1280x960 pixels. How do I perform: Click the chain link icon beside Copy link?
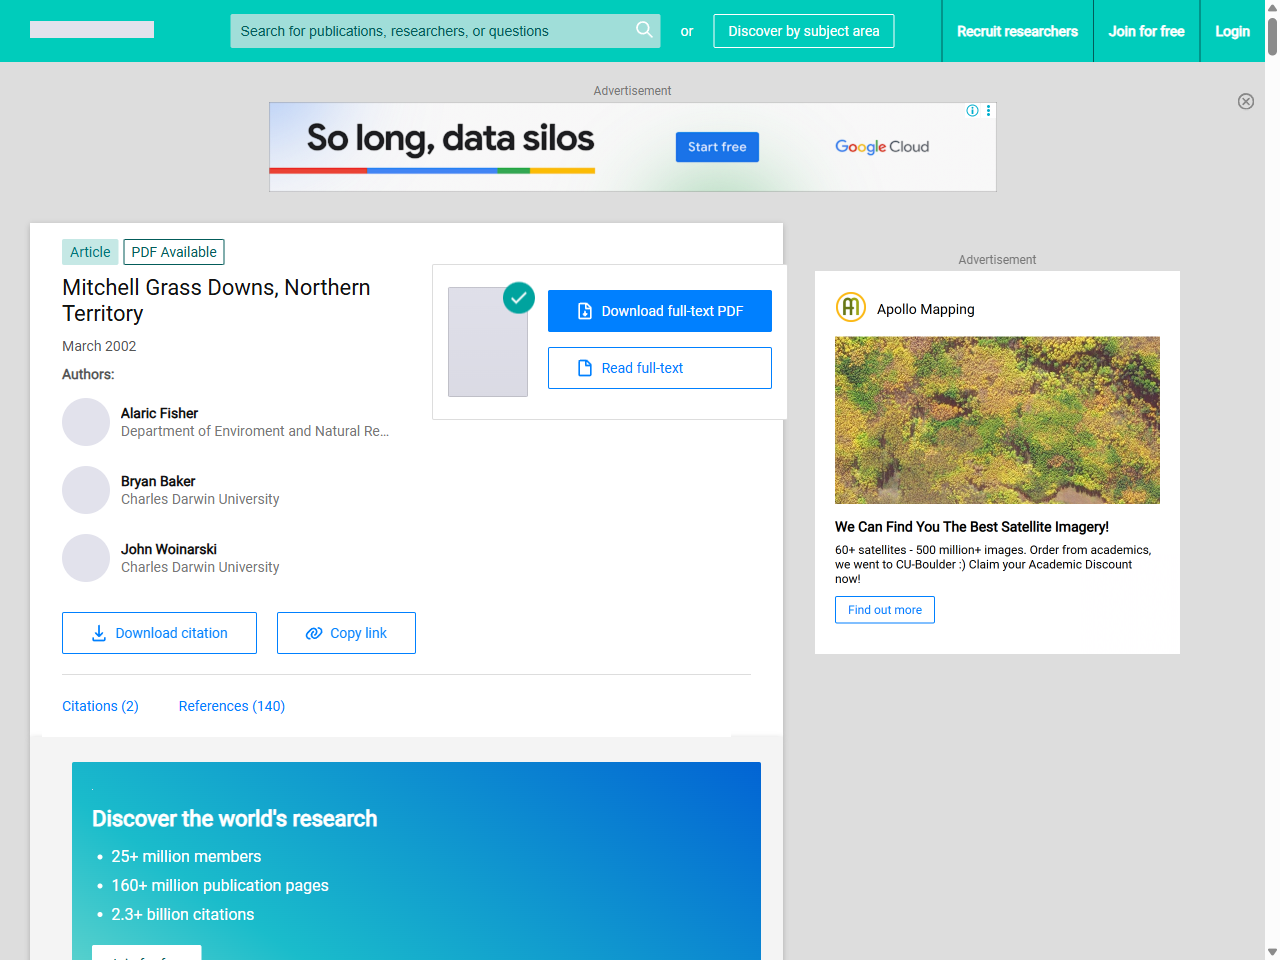click(x=313, y=632)
